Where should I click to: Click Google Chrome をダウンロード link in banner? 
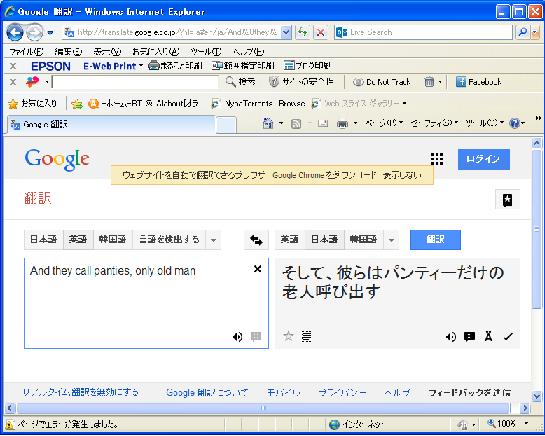pos(324,175)
